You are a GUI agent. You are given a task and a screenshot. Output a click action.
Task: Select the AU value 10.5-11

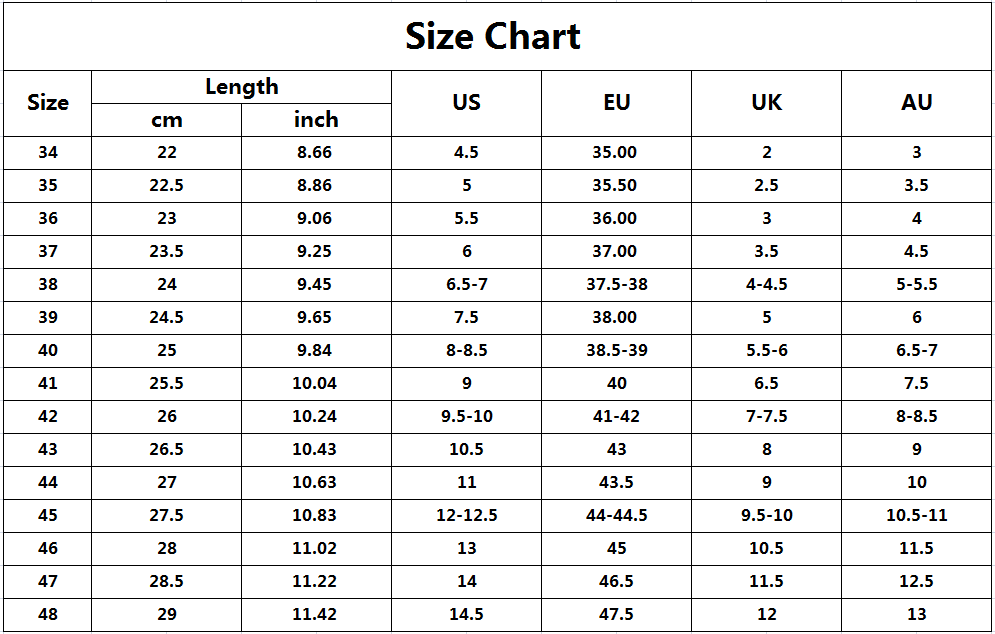click(916, 515)
